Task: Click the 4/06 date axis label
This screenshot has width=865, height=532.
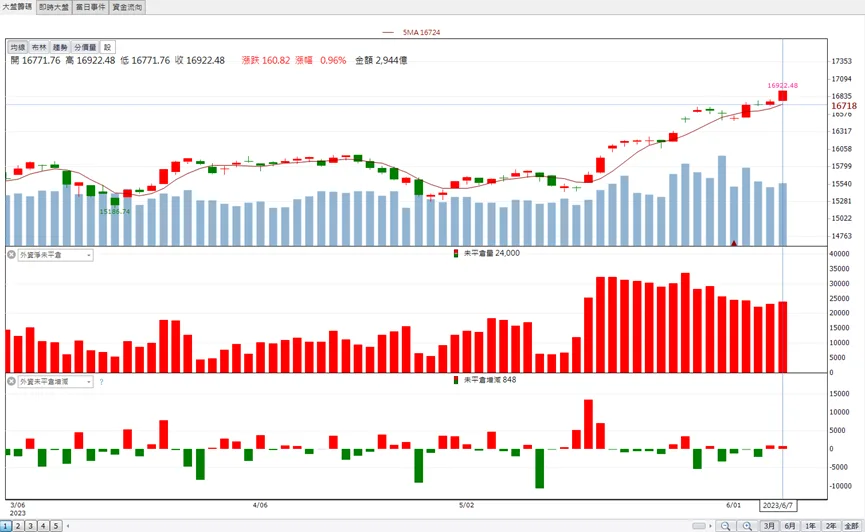Action: coord(260,506)
